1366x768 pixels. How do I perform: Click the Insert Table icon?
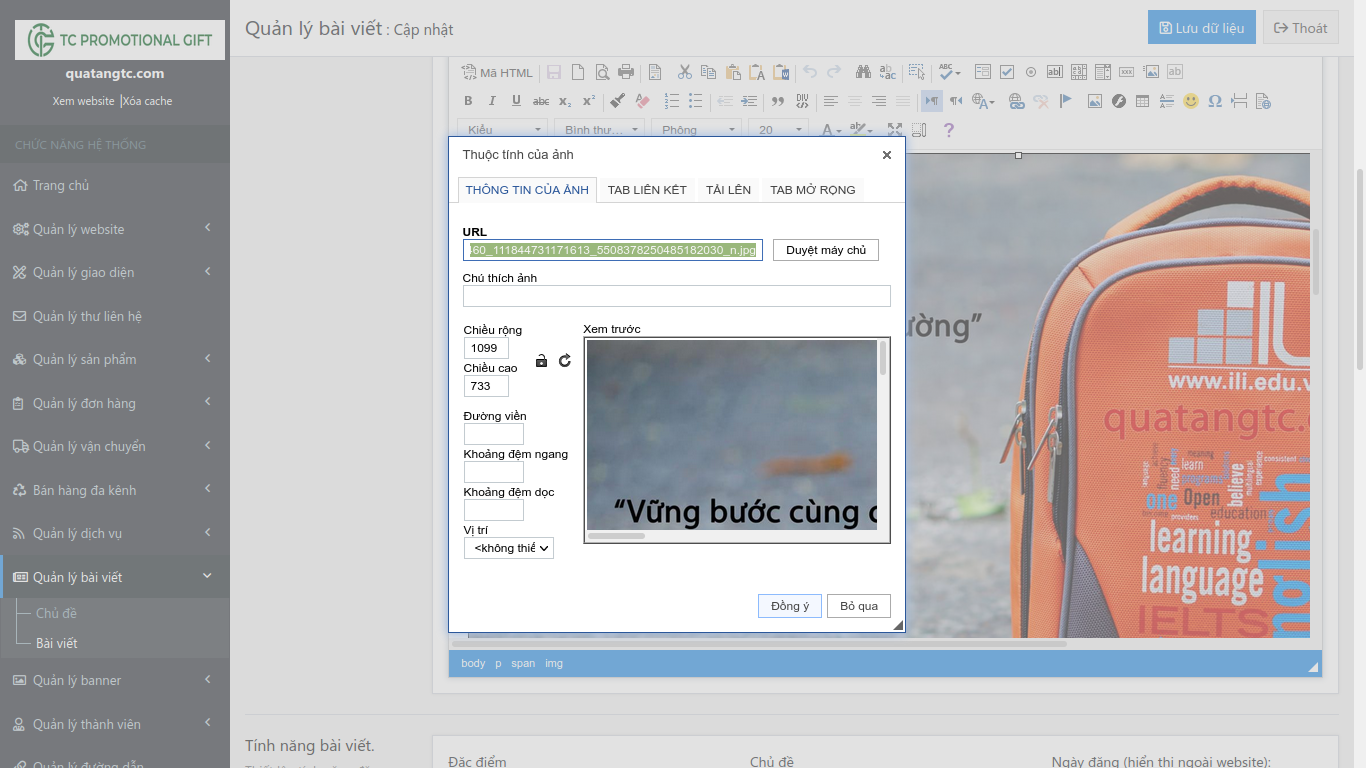tap(1142, 101)
